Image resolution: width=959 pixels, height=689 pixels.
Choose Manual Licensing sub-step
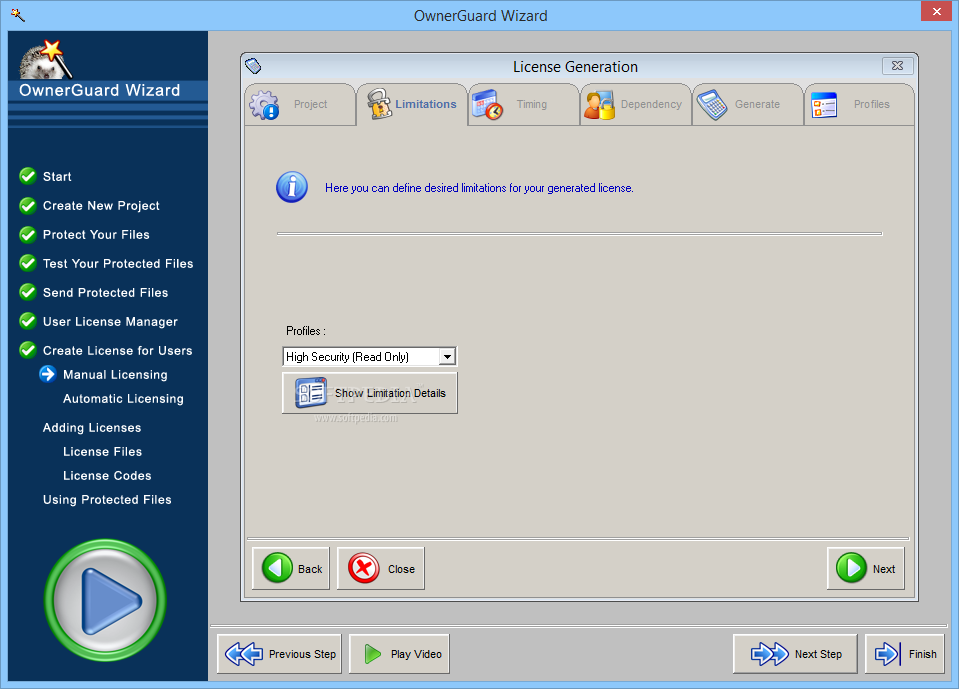tap(115, 375)
